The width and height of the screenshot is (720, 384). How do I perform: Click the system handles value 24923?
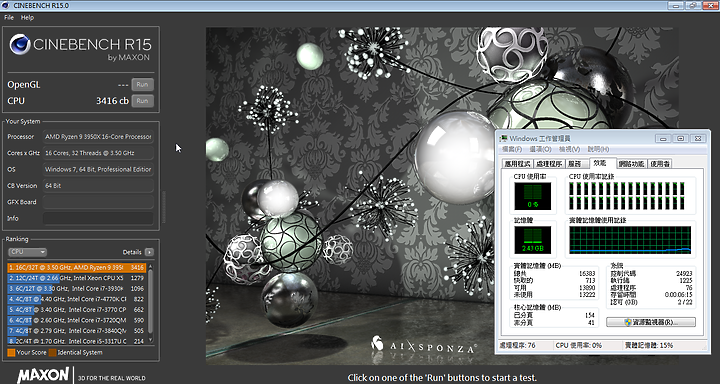coord(684,273)
